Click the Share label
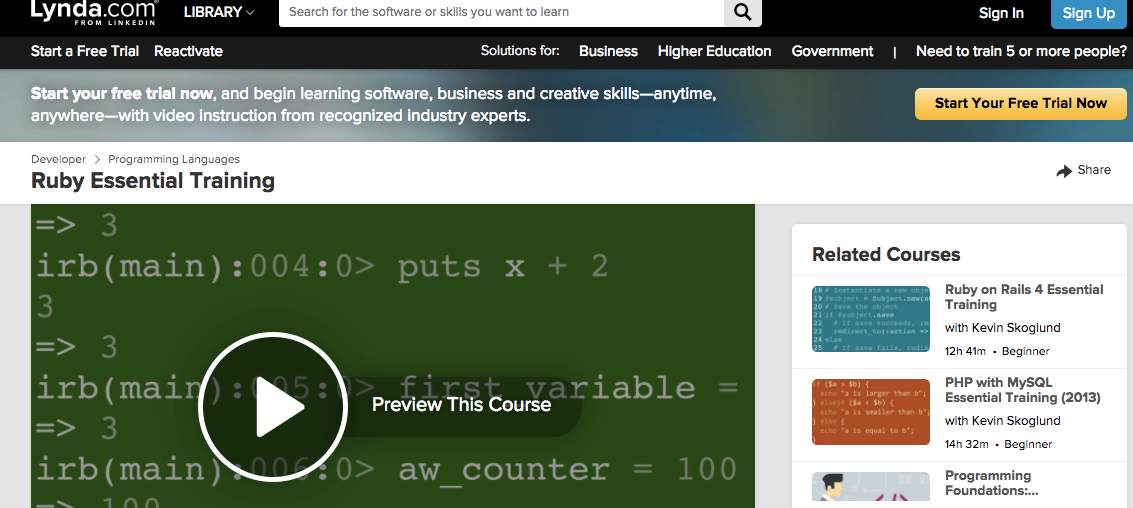The height and width of the screenshot is (508, 1133). (1094, 170)
